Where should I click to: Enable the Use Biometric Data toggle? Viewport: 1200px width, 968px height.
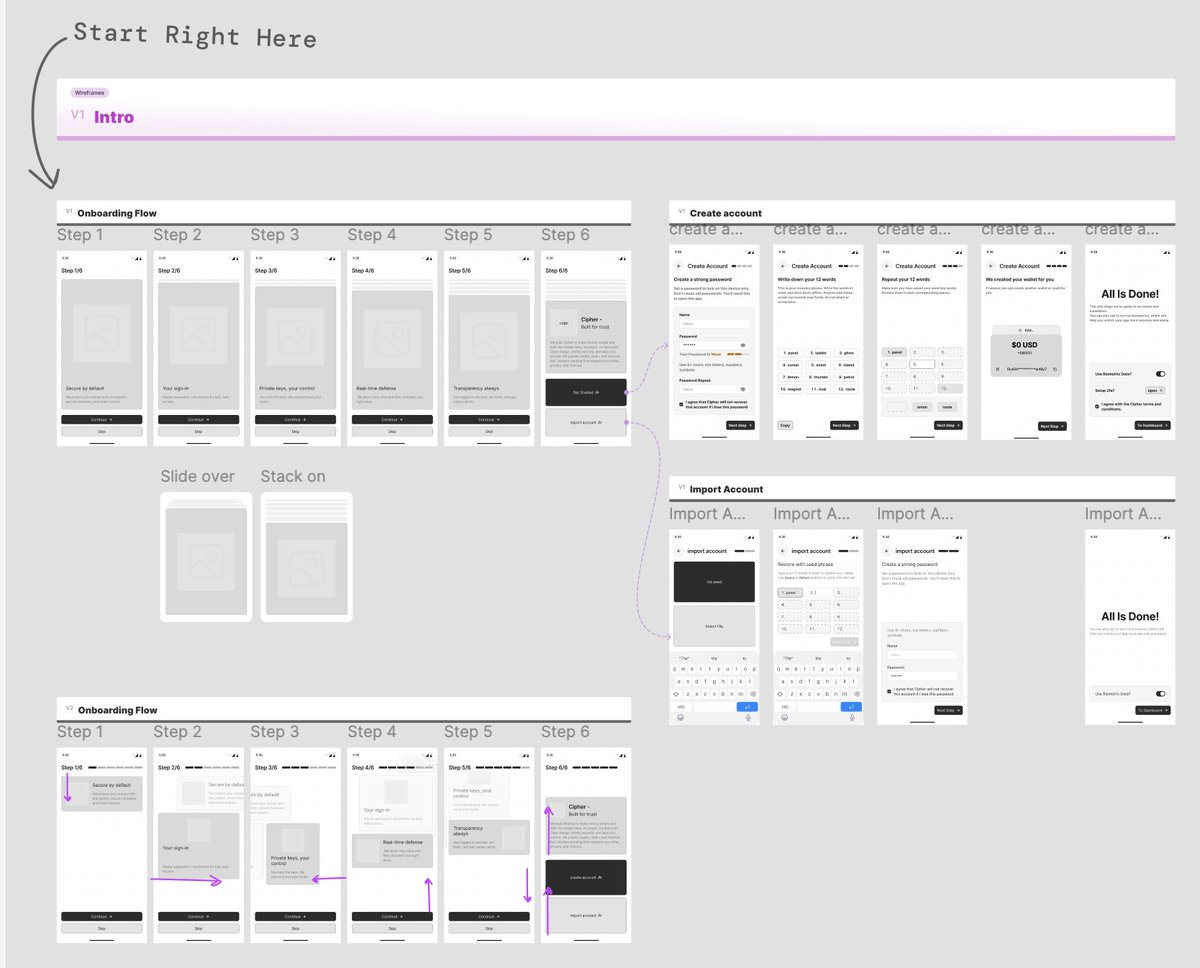pos(1160,374)
